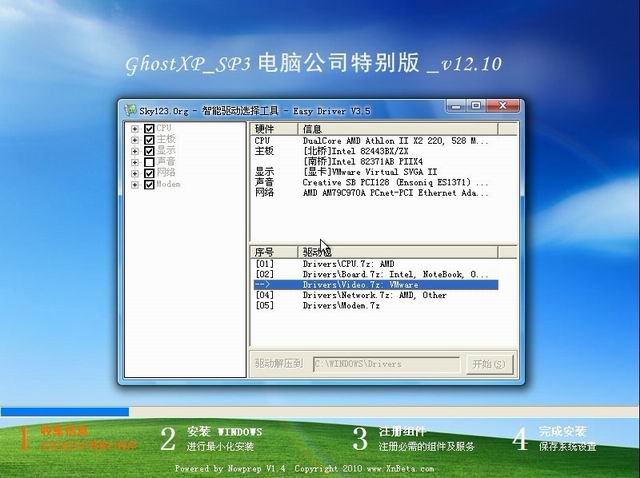
Task: Select the VMware Virtual SVGA II row
Action: (x=376, y=172)
